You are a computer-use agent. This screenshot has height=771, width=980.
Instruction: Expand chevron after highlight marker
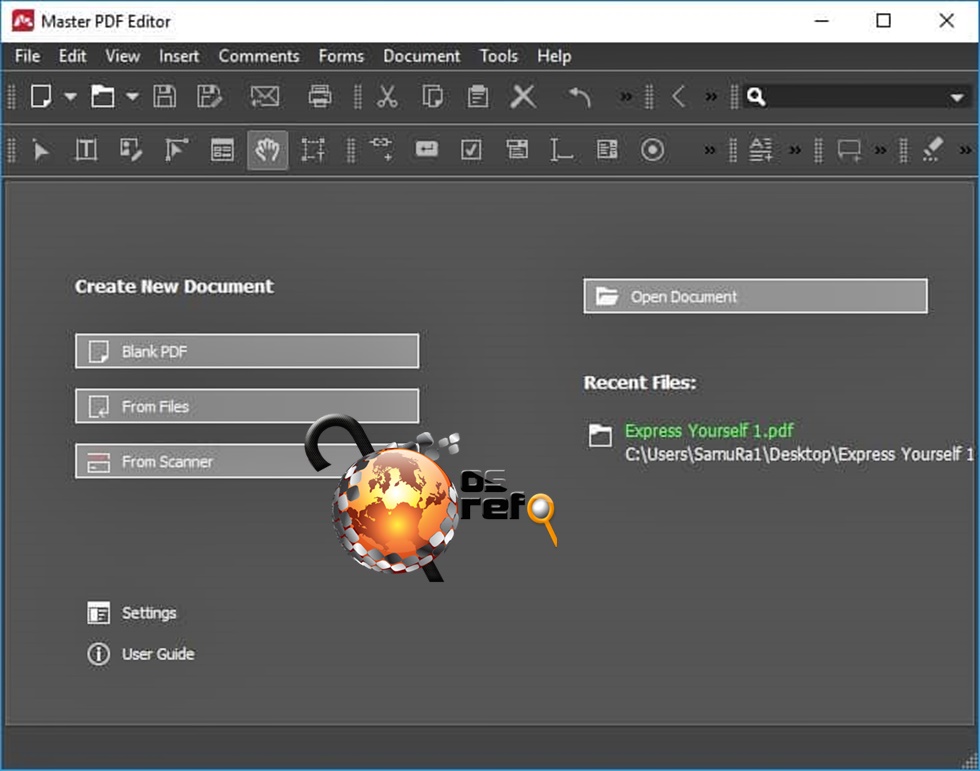(966, 151)
